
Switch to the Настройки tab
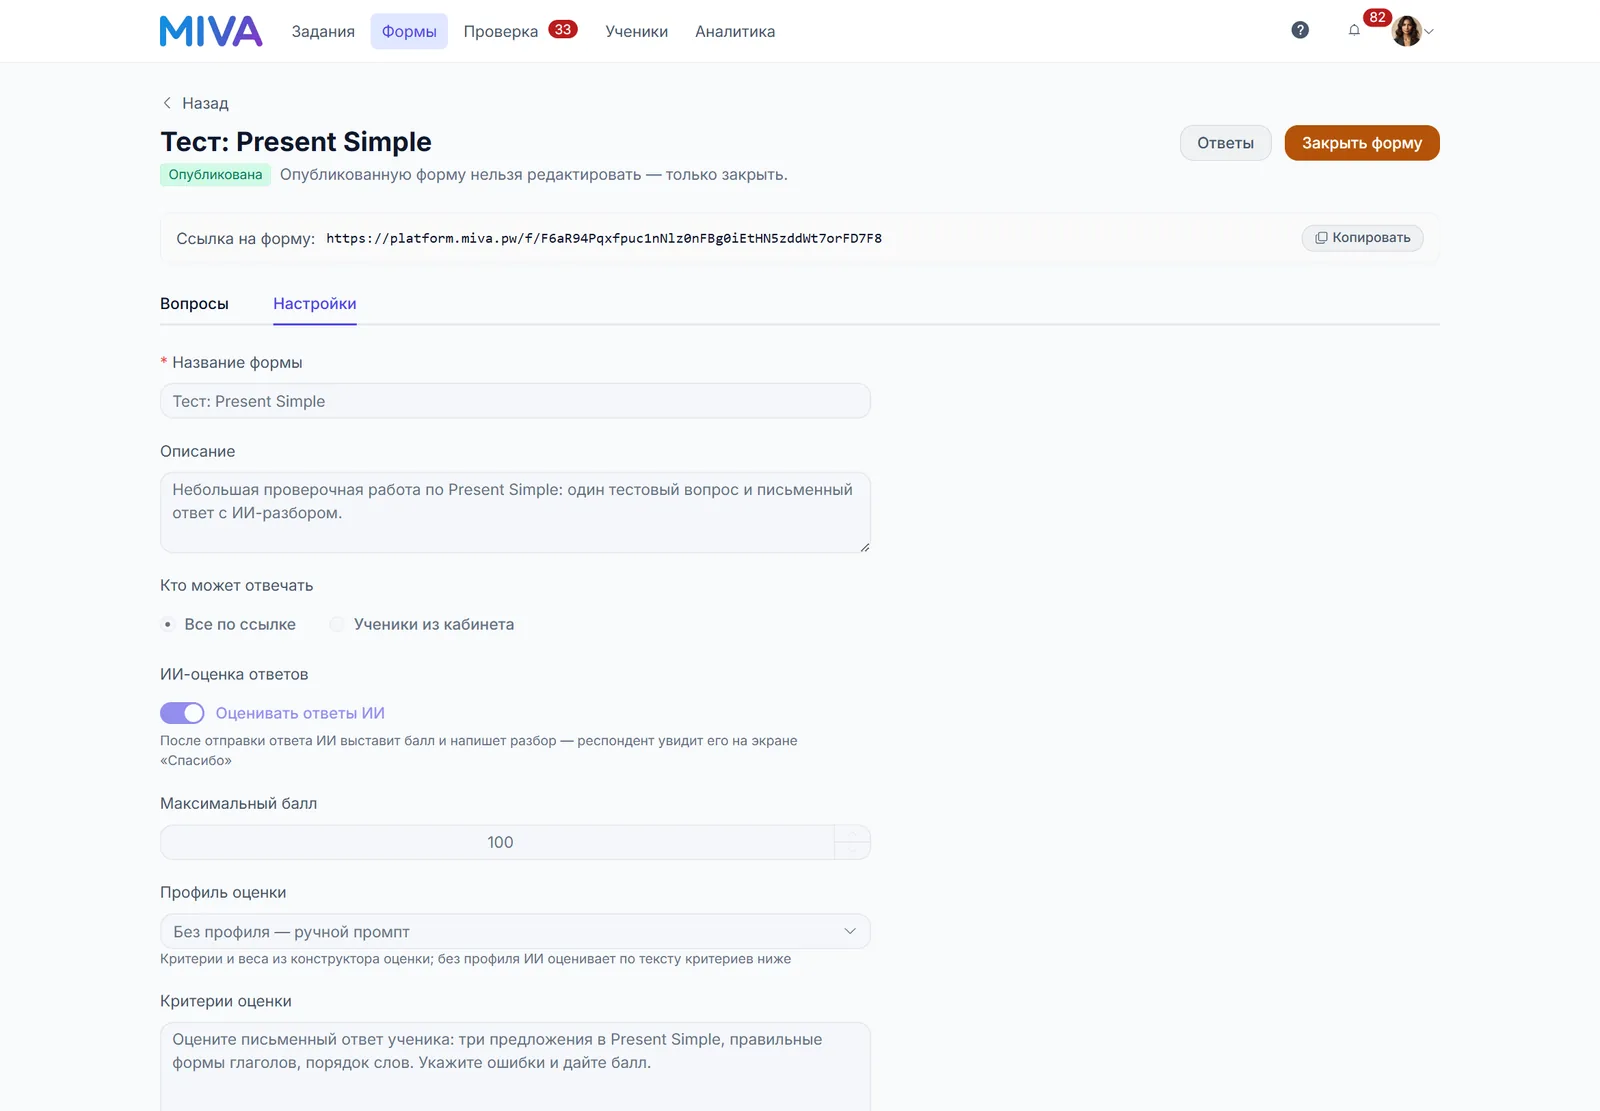point(315,304)
